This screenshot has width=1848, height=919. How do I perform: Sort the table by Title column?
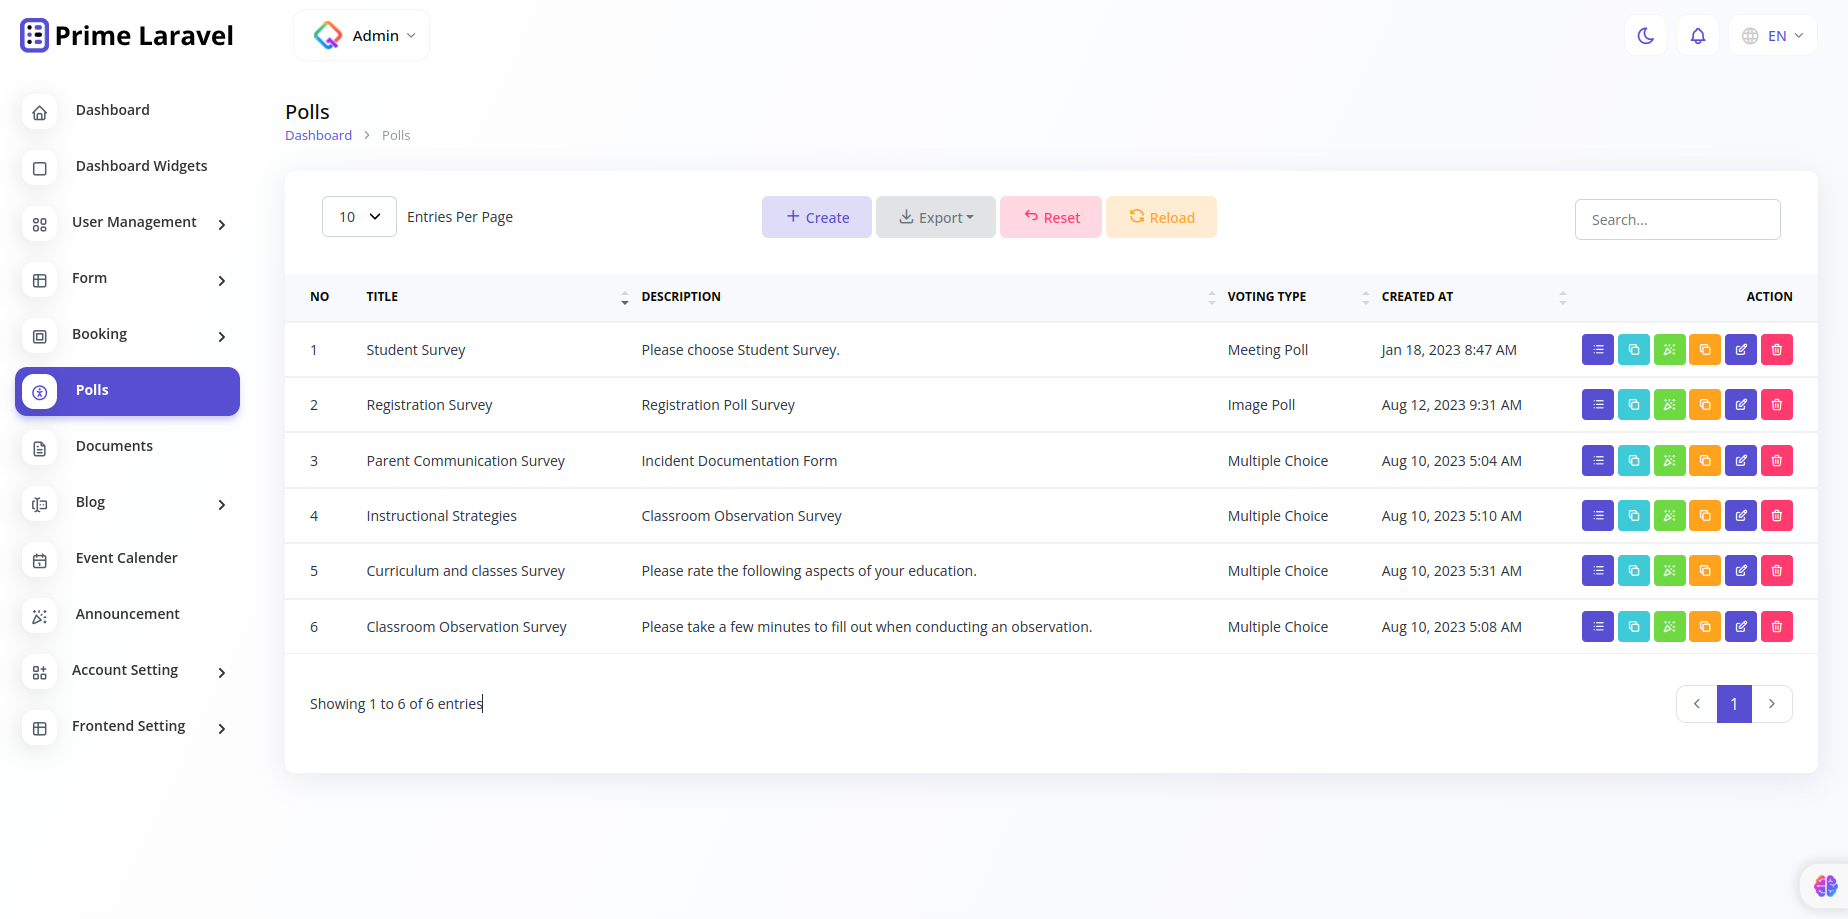coord(624,297)
